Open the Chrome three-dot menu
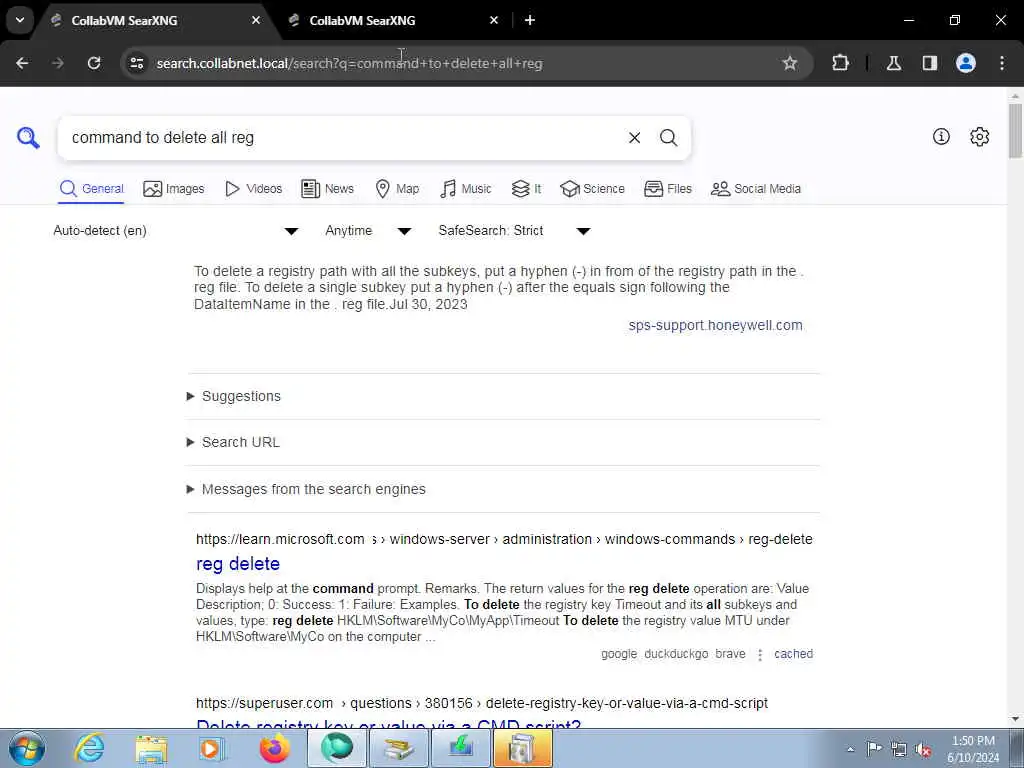The height and width of the screenshot is (768, 1024). [1002, 63]
